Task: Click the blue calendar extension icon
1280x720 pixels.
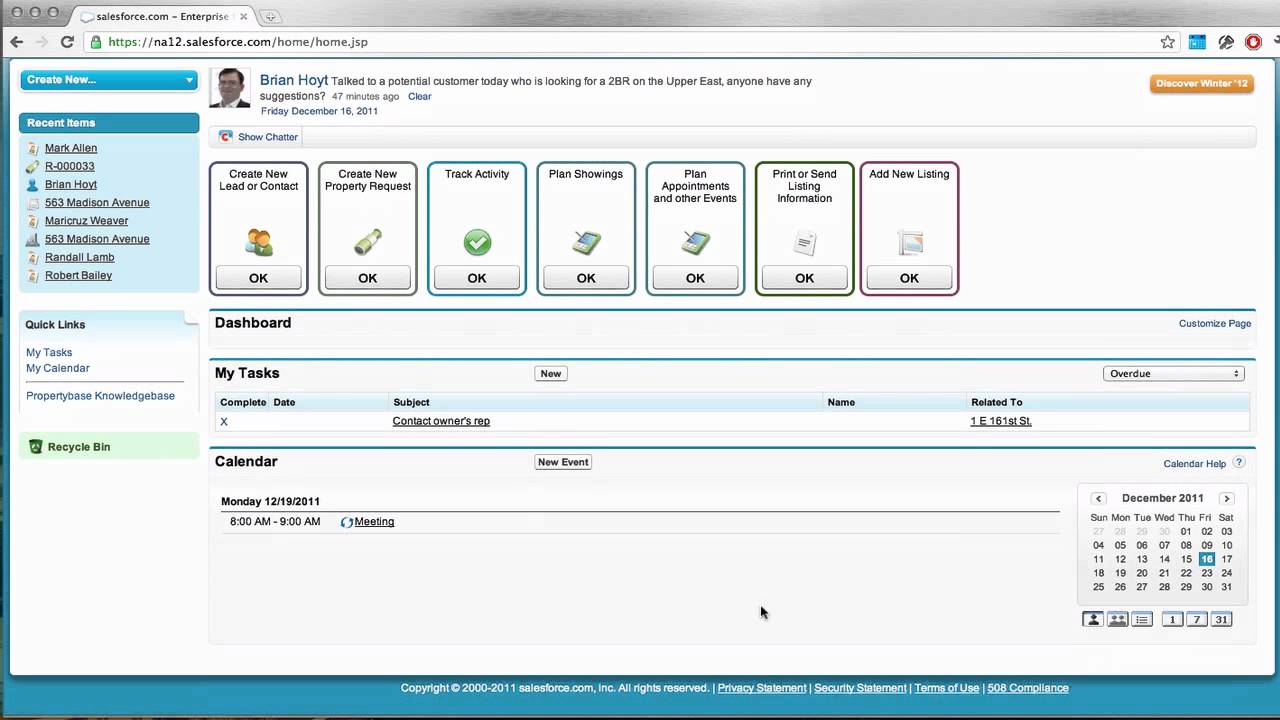Action: [1197, 42]
